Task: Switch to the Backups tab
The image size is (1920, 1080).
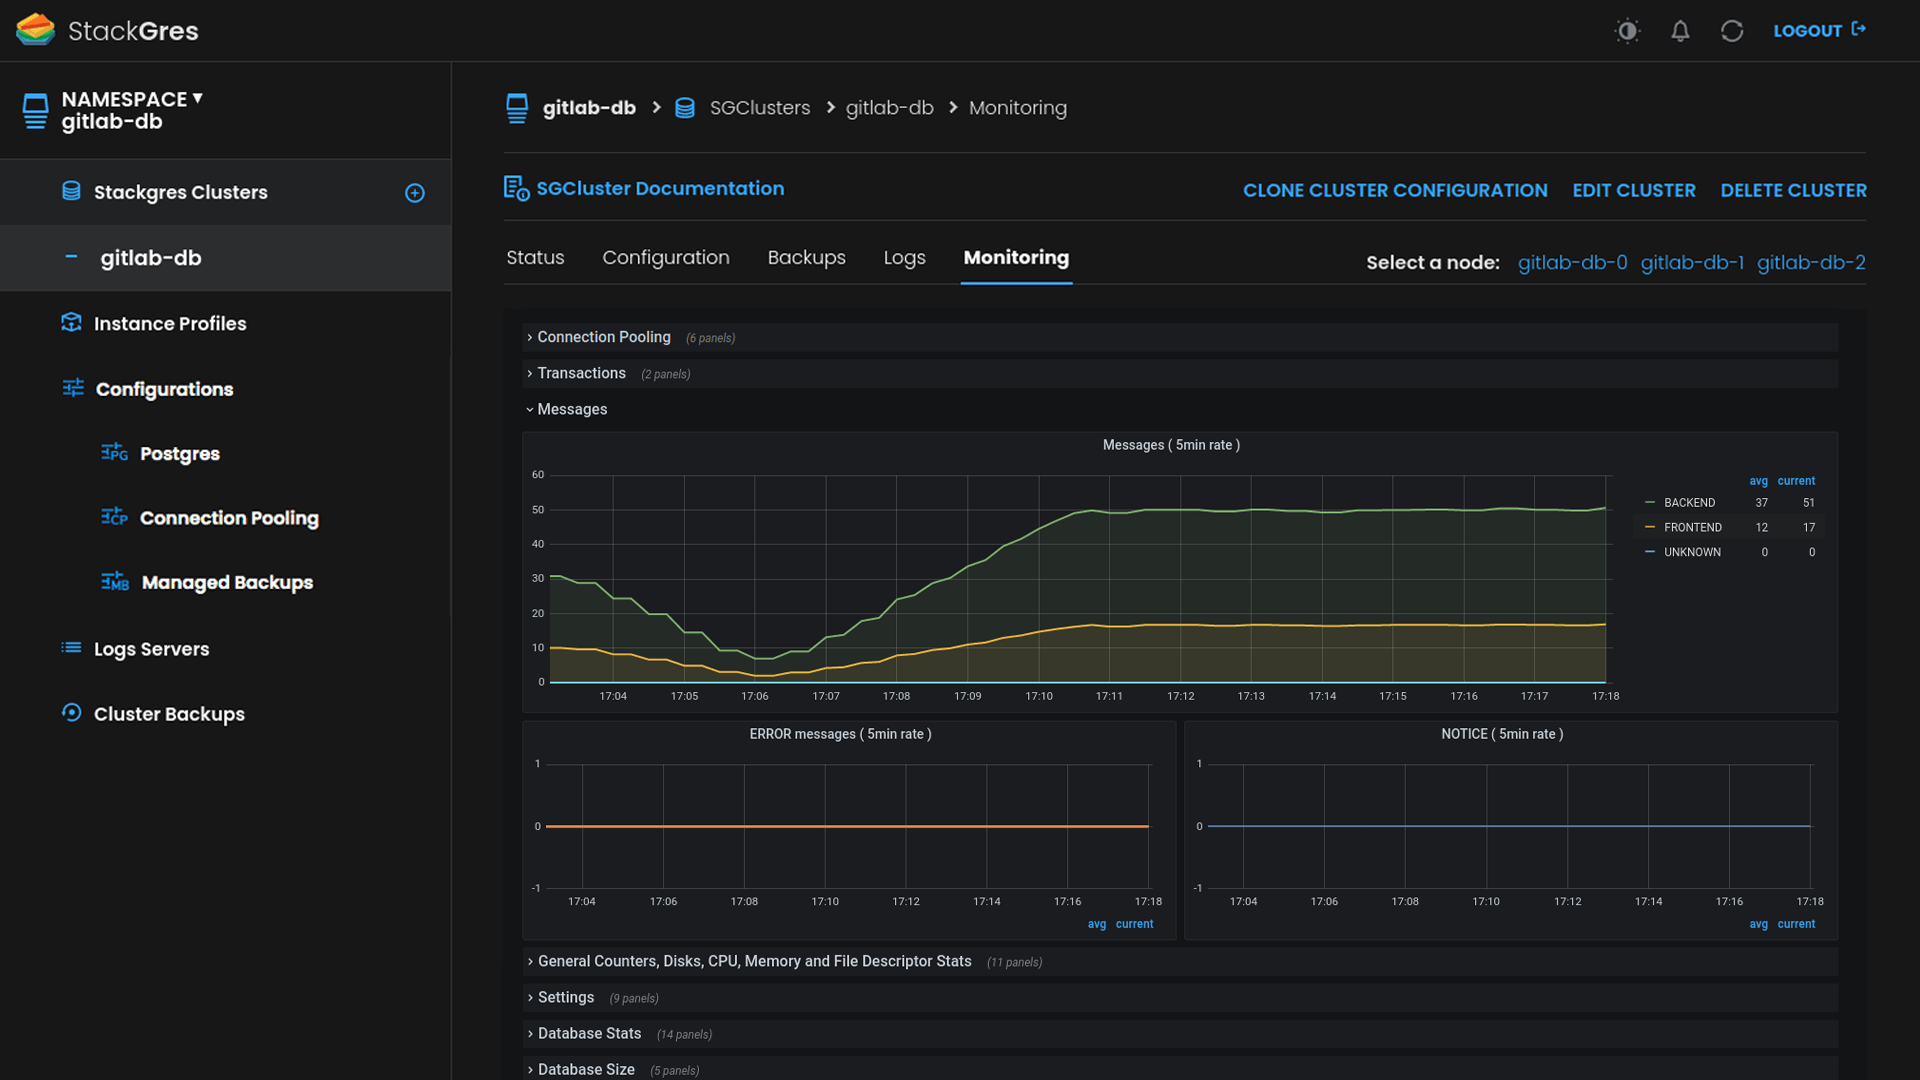Action: pyautogui.click(x=807, y=258)
